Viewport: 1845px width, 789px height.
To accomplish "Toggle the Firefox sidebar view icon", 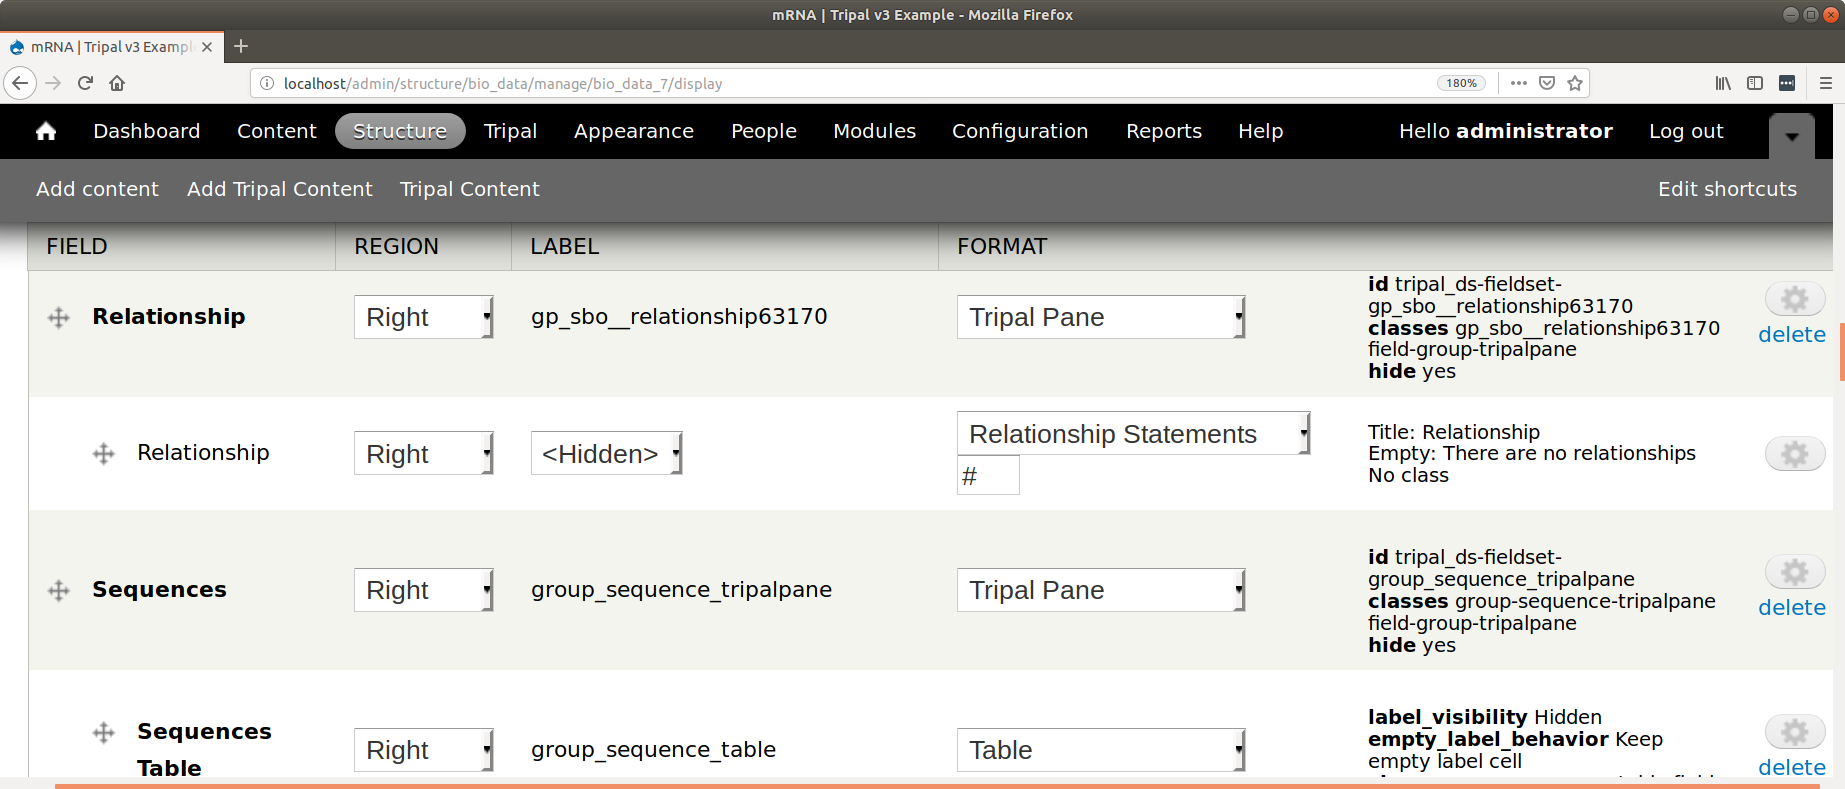I will (1755, 83).
